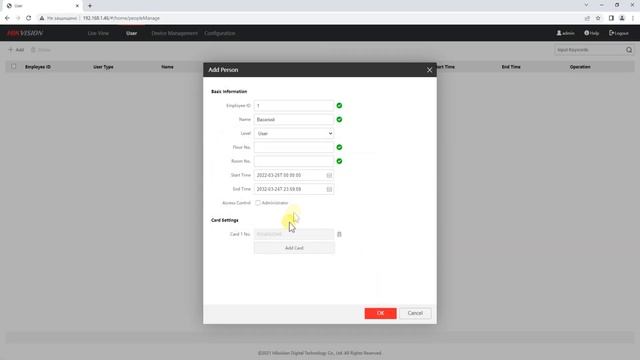Click the Operation column header
Viewport: 640px width, 360px height.
click(x=580, y=67)
